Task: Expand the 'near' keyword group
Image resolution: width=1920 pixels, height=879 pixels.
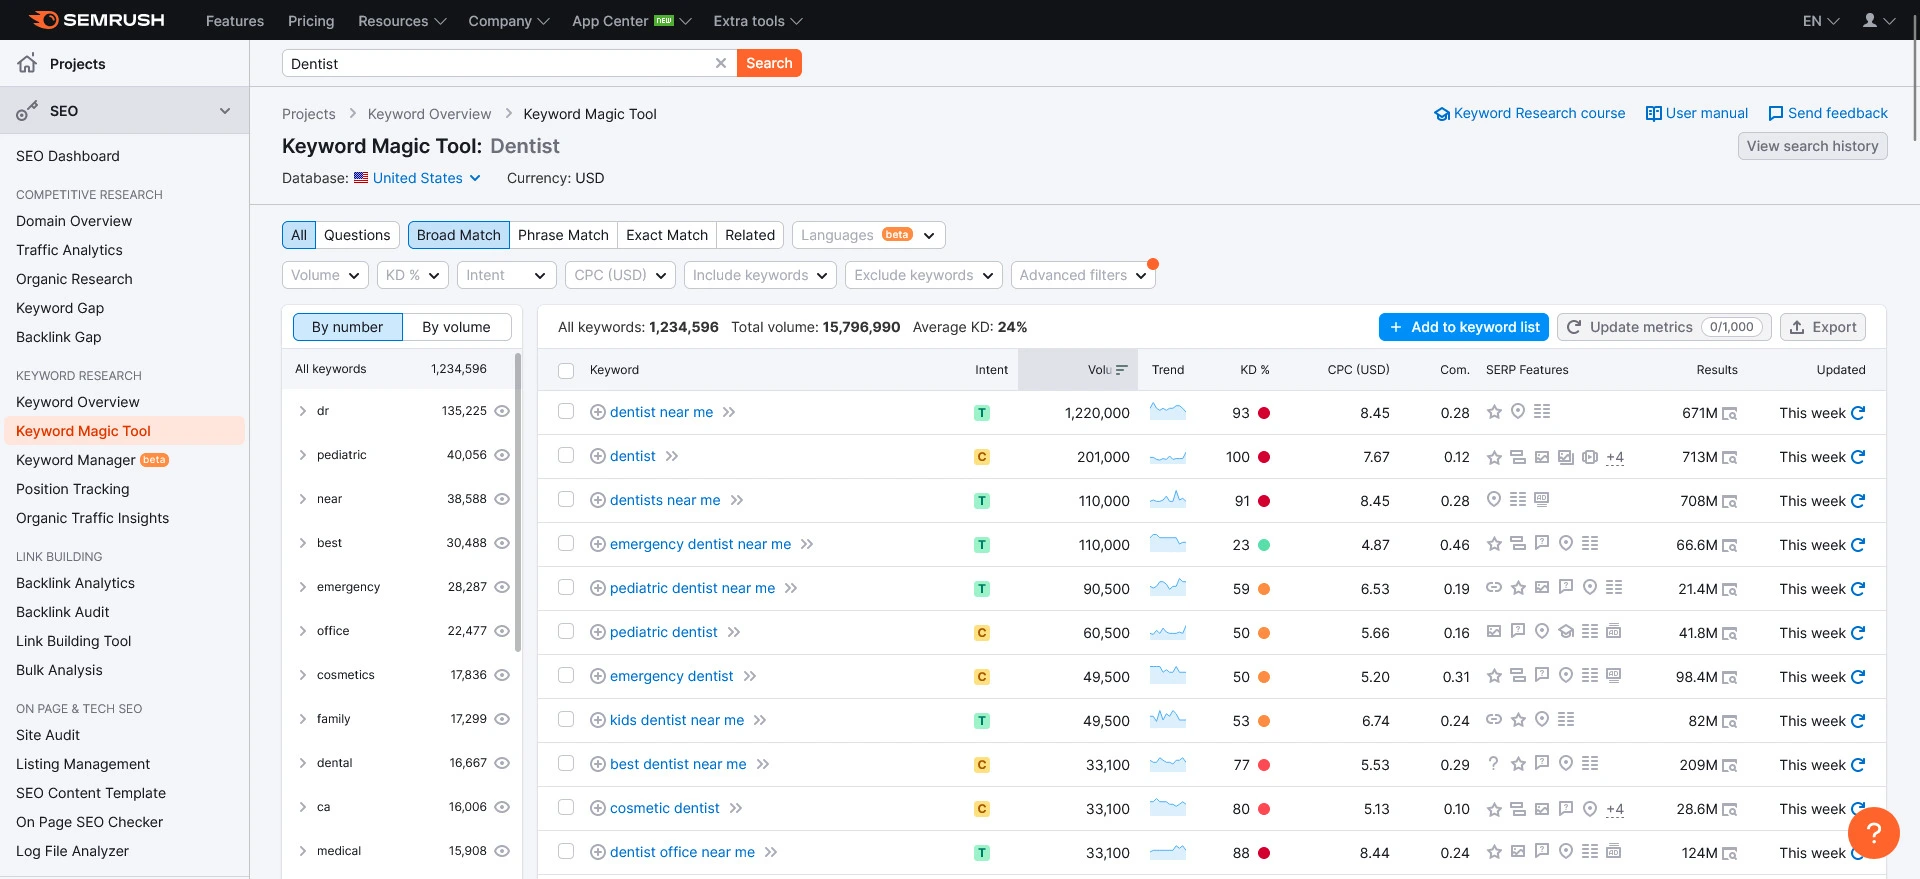Action: pyautogui.click(x=302, y=499)
